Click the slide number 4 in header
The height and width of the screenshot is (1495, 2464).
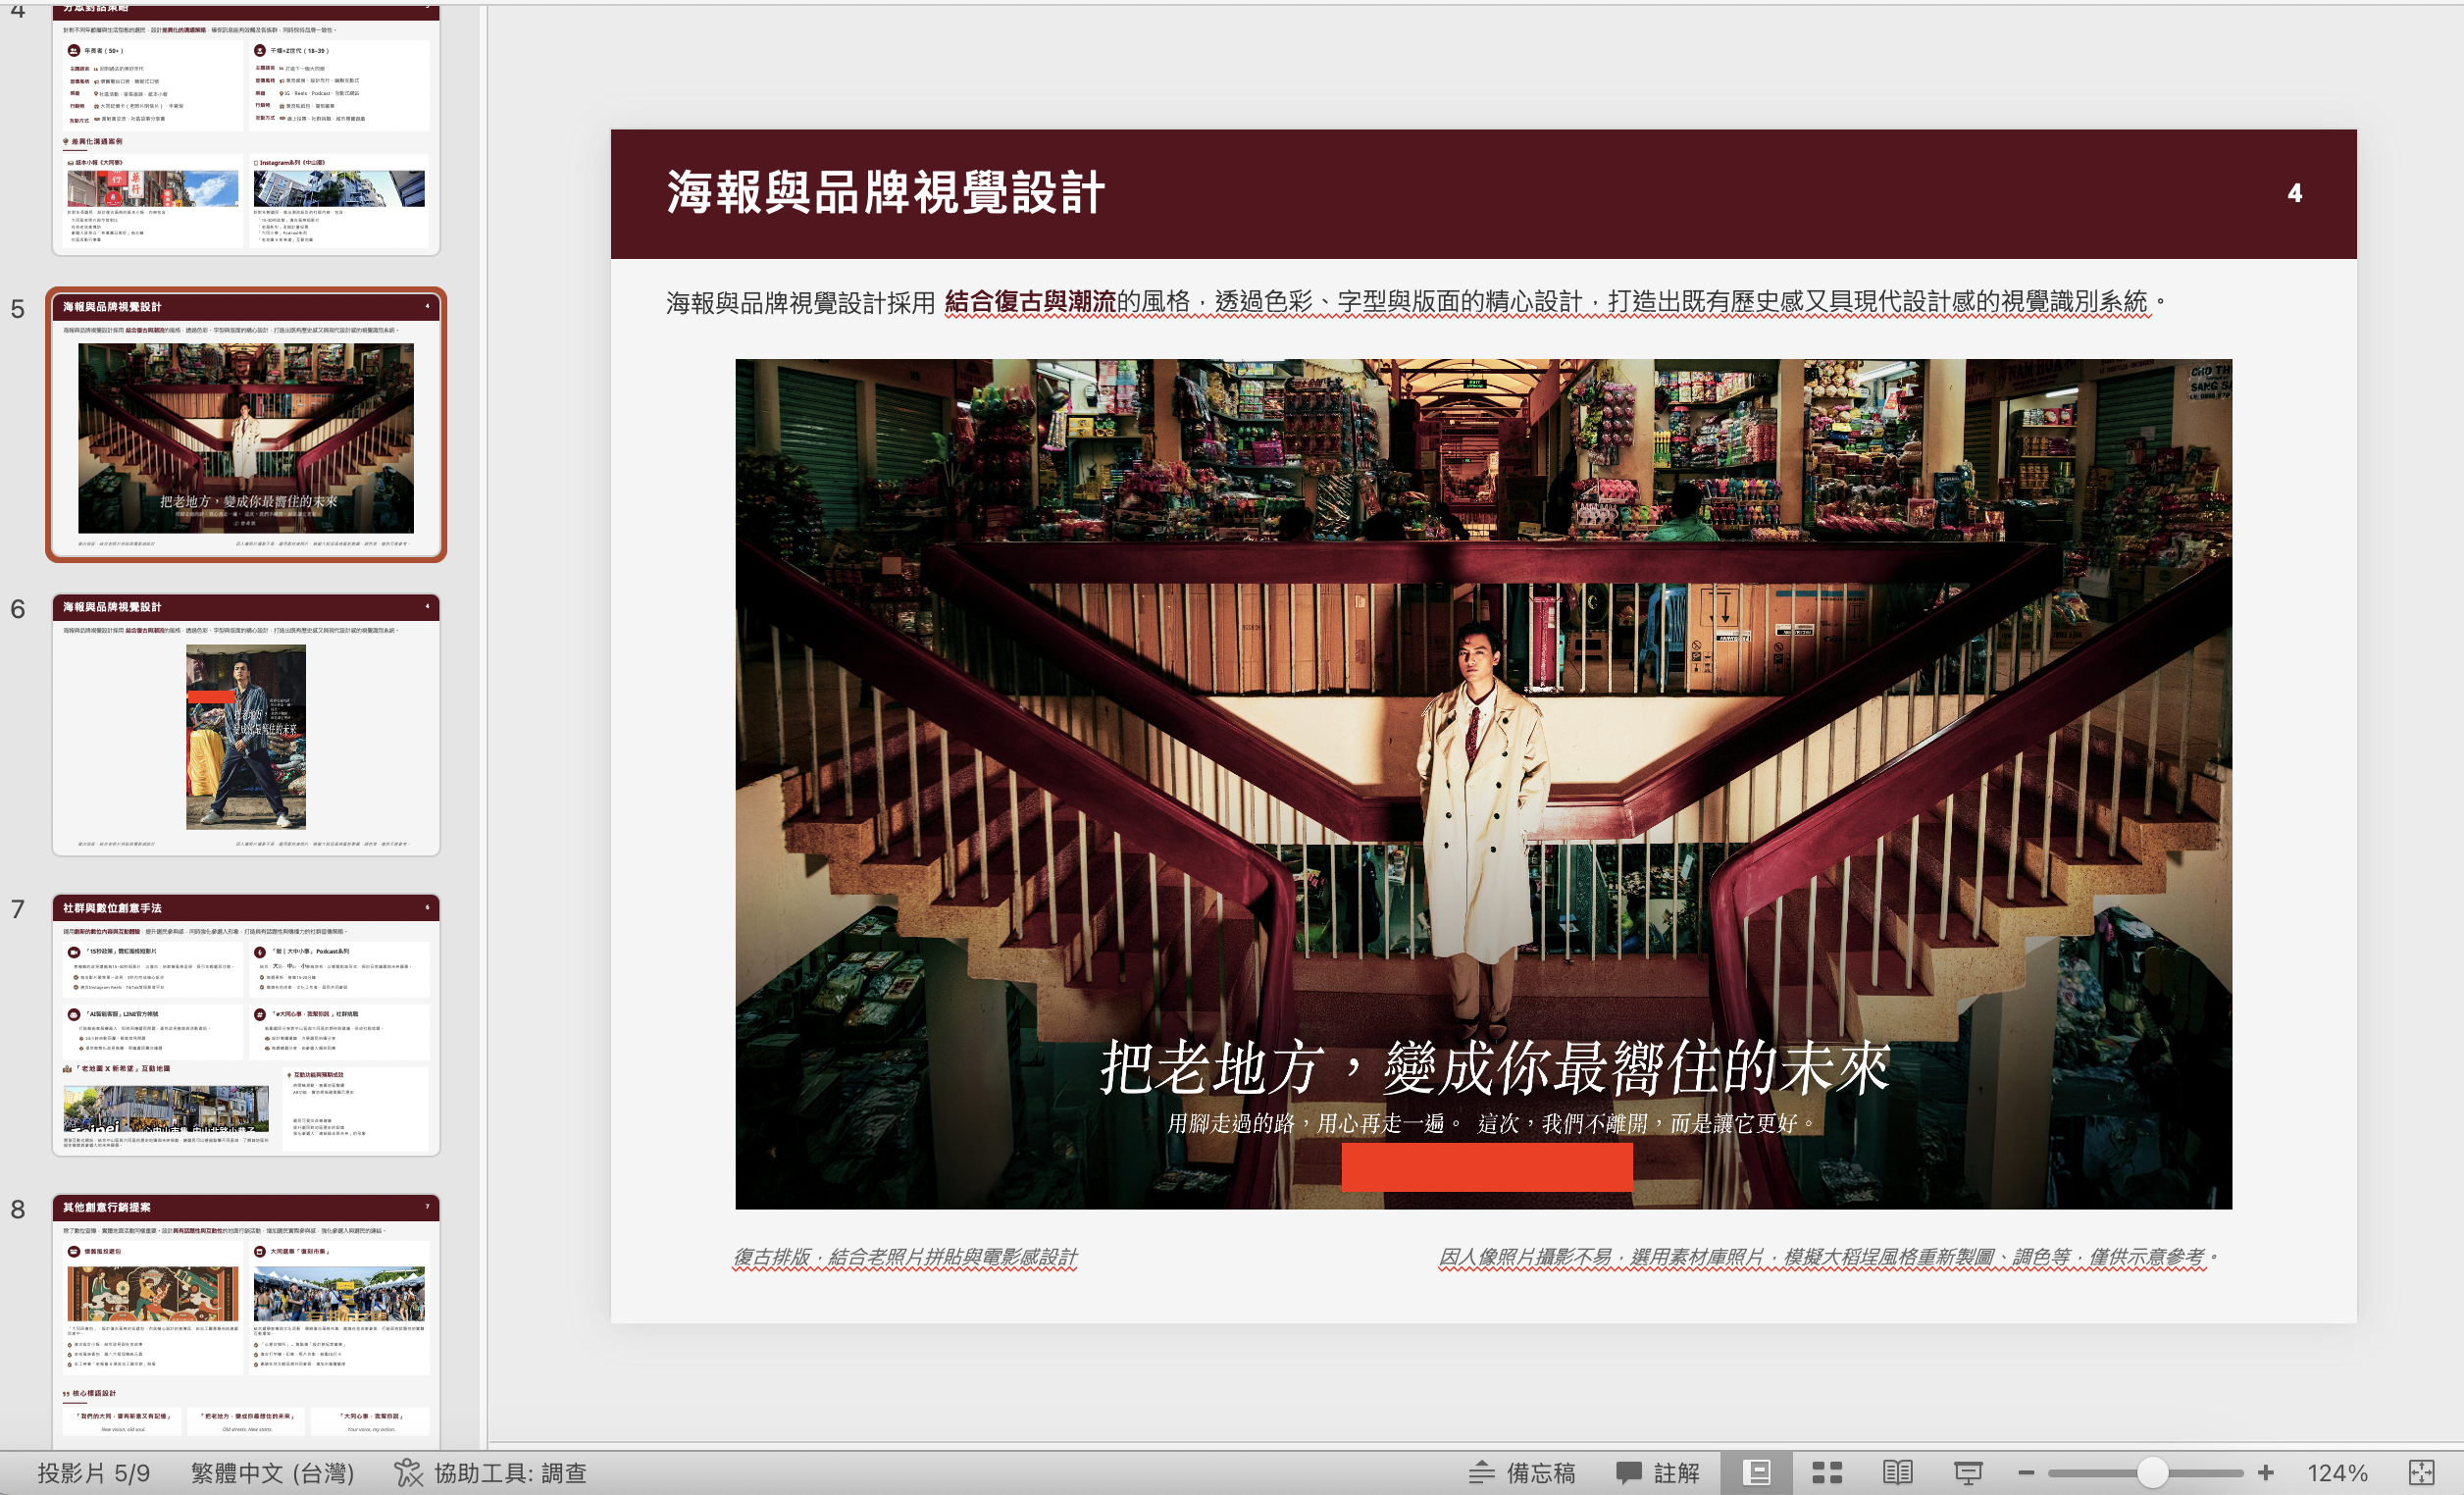[x=2294, y=193]
